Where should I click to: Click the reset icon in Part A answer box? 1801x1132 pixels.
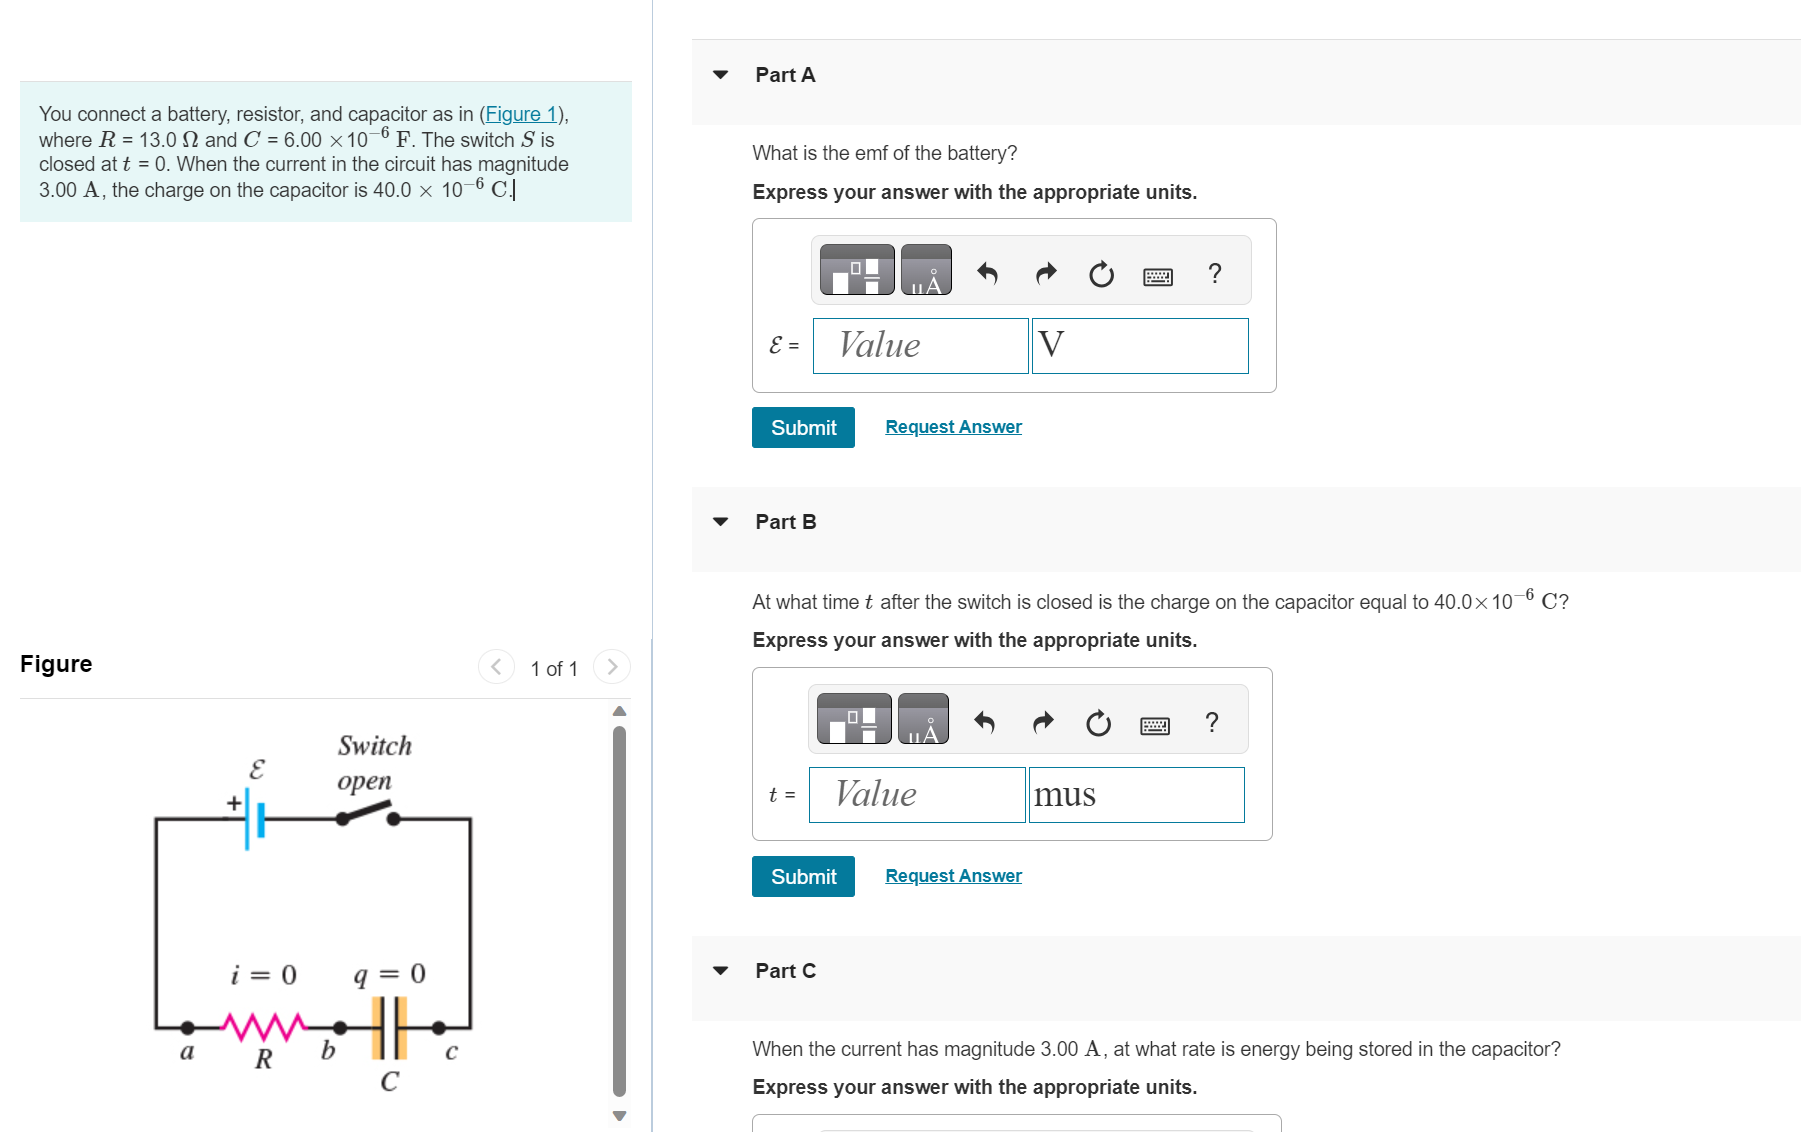[1100, 274]
